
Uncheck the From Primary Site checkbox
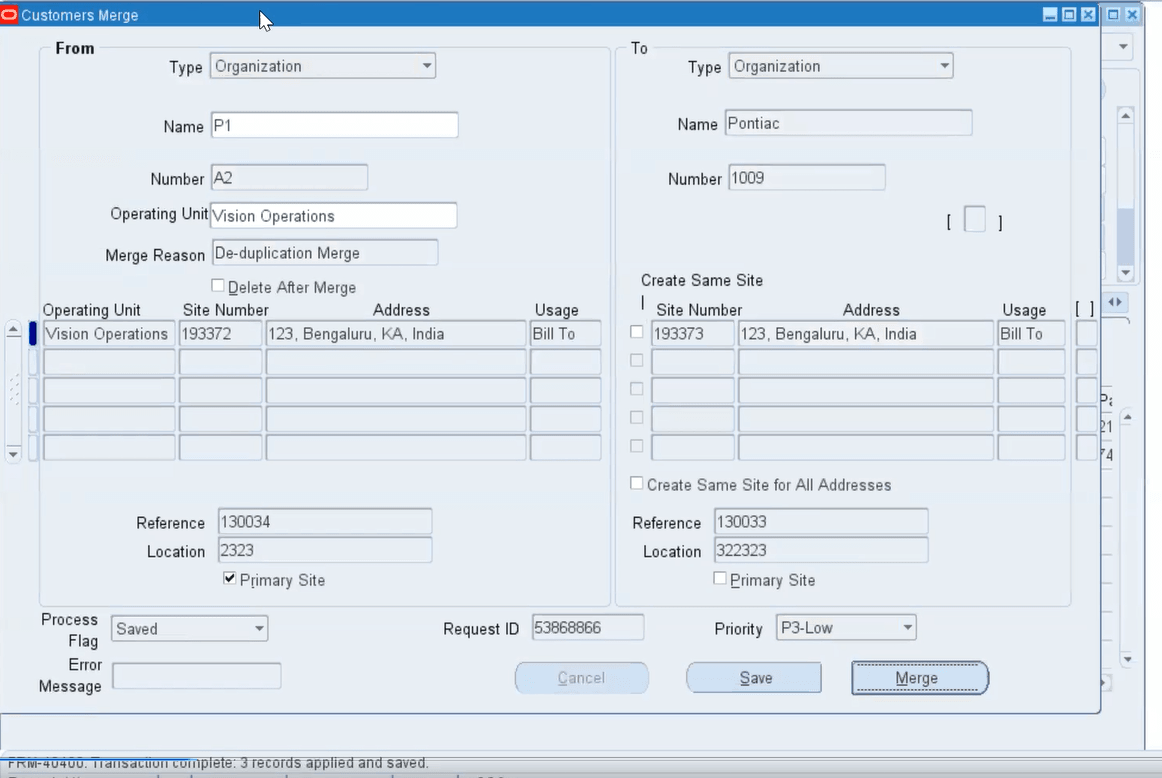pyautogui.click(x=230, y=578)
